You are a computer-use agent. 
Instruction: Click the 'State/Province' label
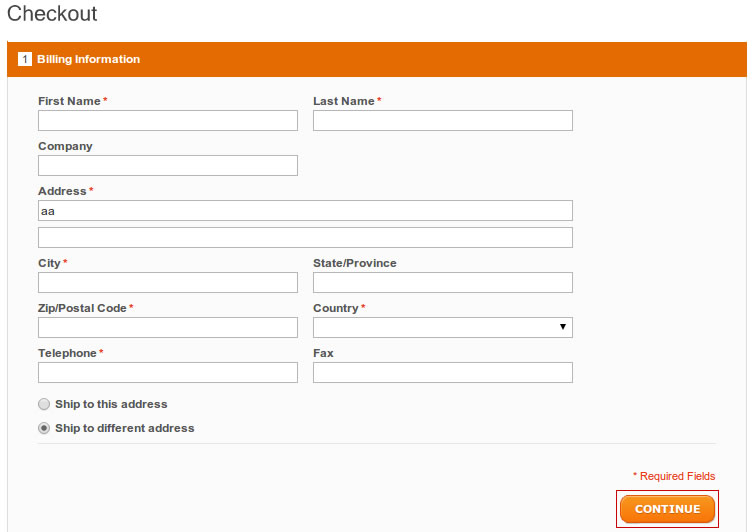click(355, 263)
